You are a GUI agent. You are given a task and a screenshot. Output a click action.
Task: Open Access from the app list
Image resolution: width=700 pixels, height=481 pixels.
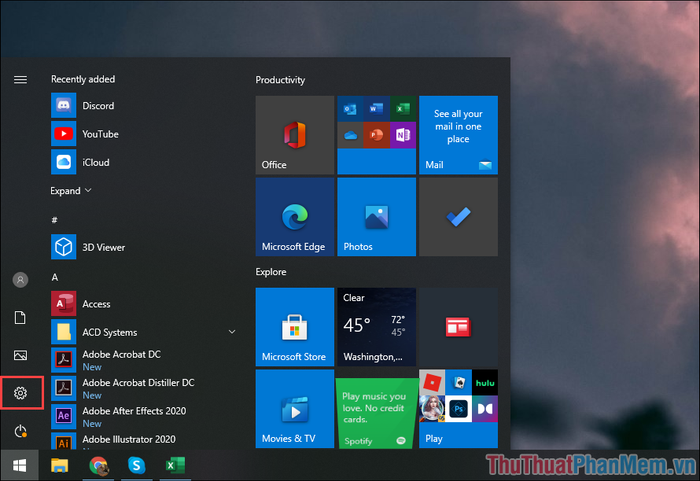[x=143, y=304]
